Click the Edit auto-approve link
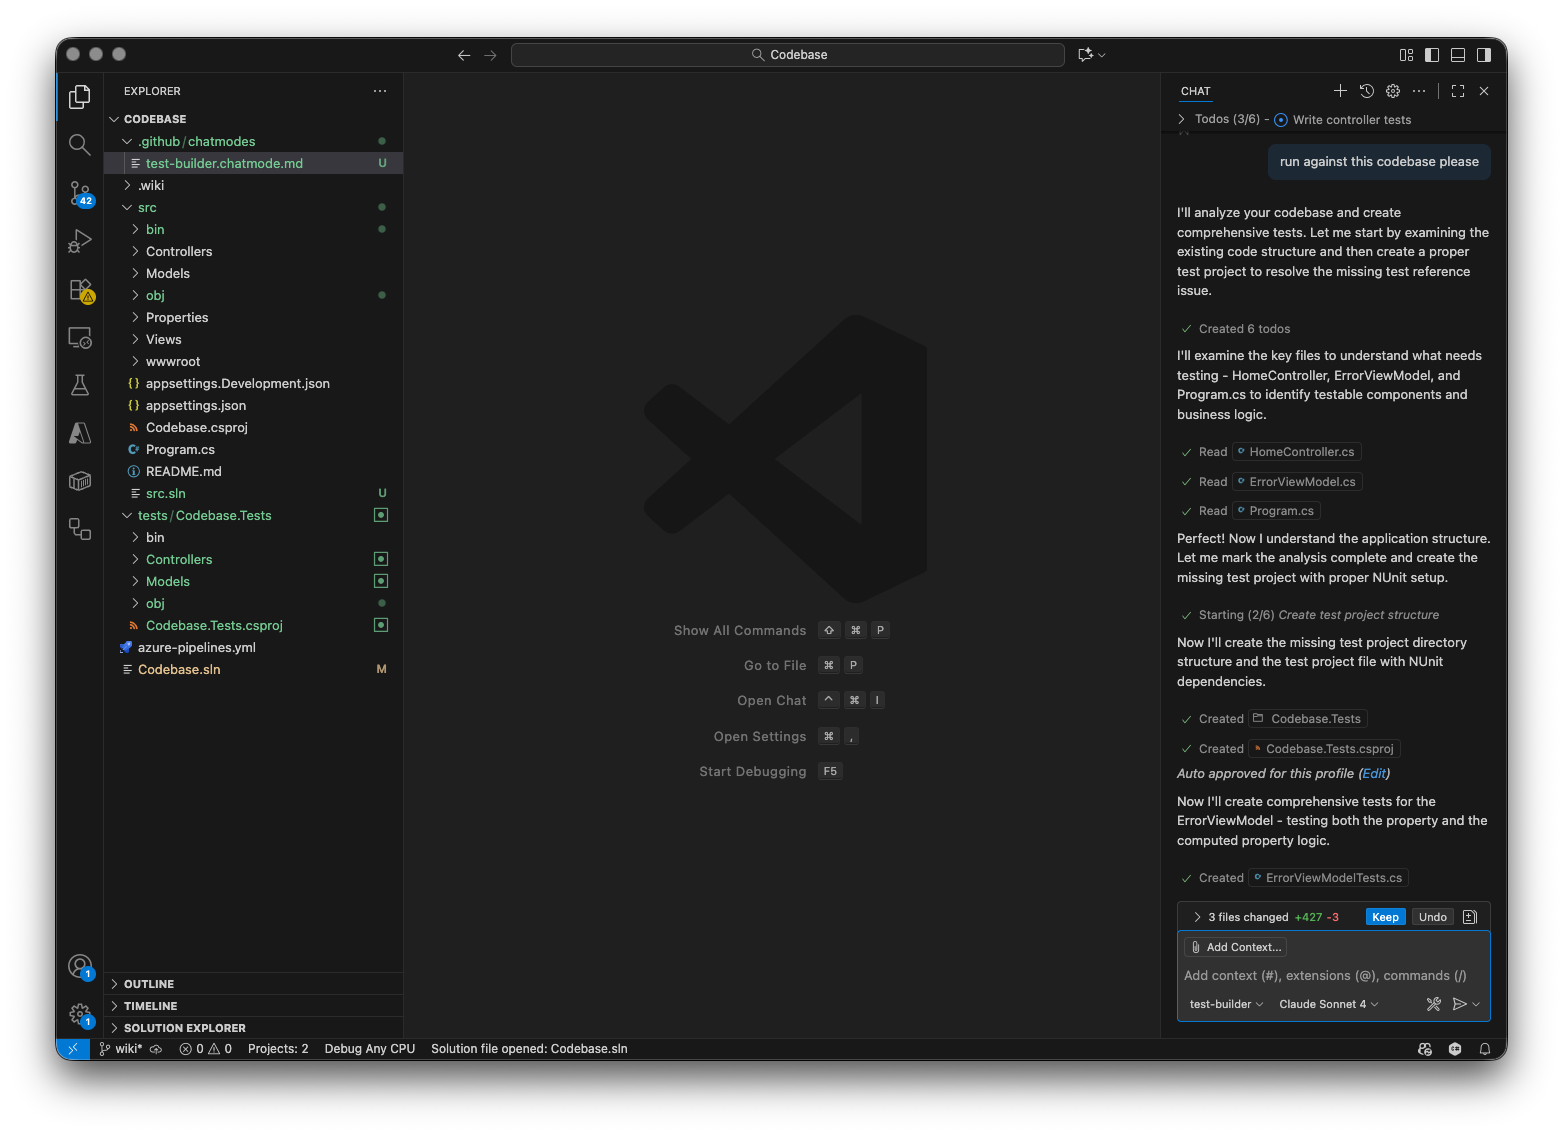This screenshot has width=1563, height=1134. 1374,773
